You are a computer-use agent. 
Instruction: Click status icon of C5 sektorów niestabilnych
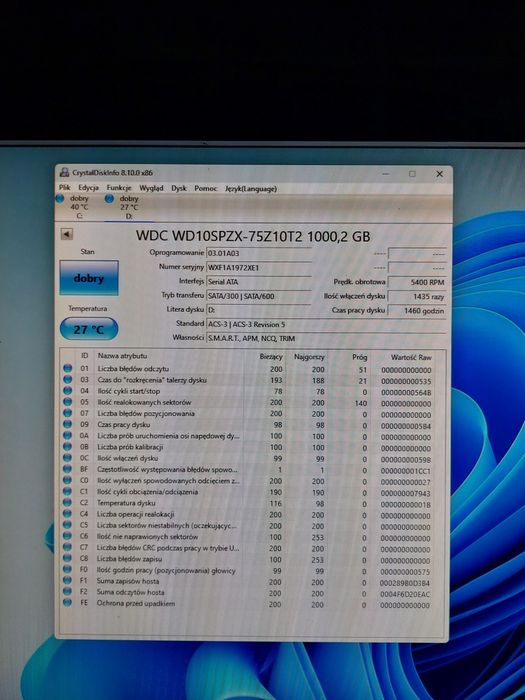click(x=67, y=525)
